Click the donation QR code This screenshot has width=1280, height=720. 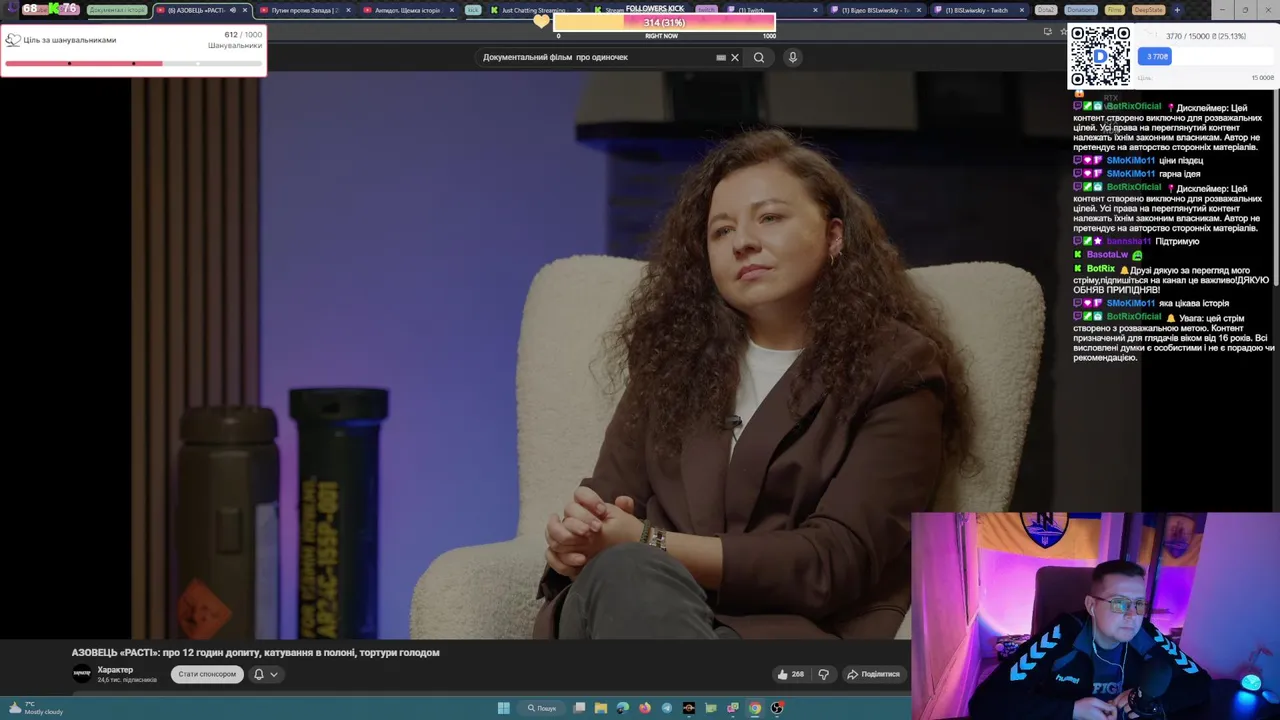click(x=1100, y=56)
